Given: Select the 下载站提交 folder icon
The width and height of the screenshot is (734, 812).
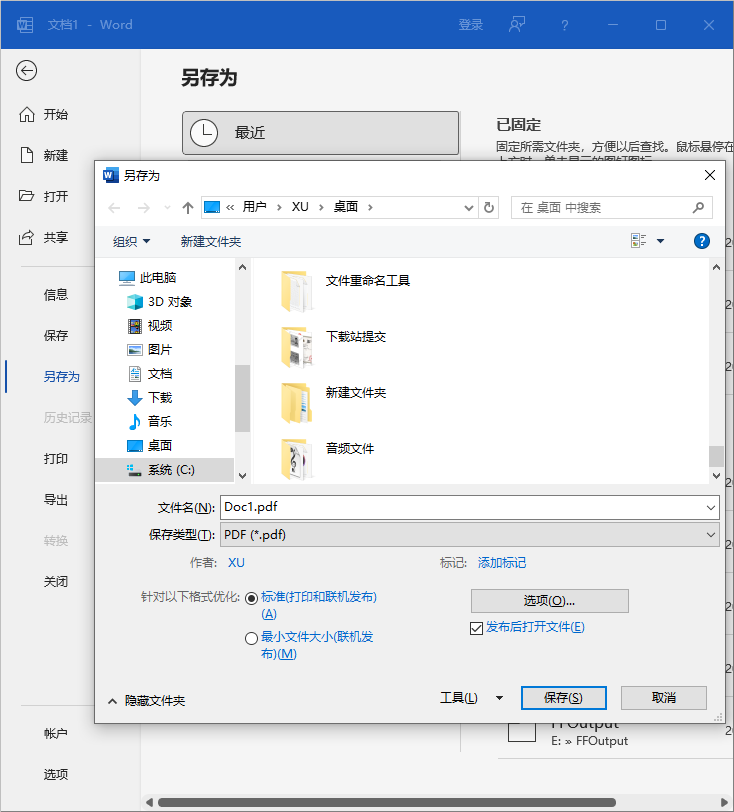Looking at the screenshot, I should tap(296, 347).
